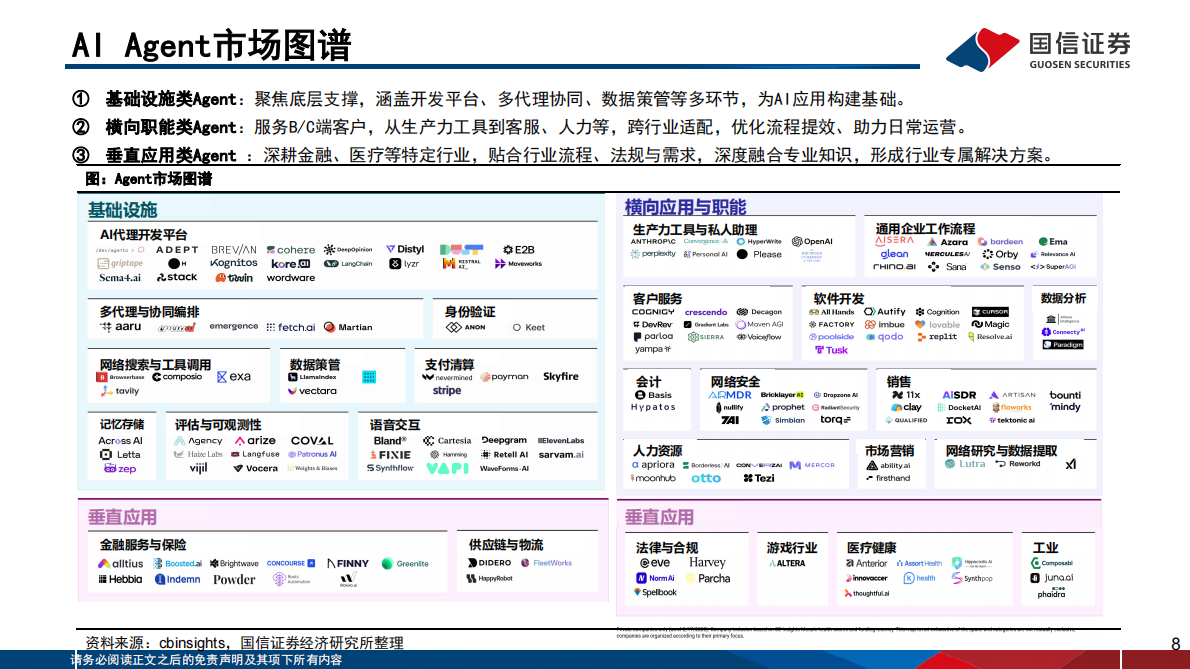Viewport: 1190px width, 669px height.
Task: Click the figure caption '图: Agent市场图谱'
Action: click(x=148, y=179)
